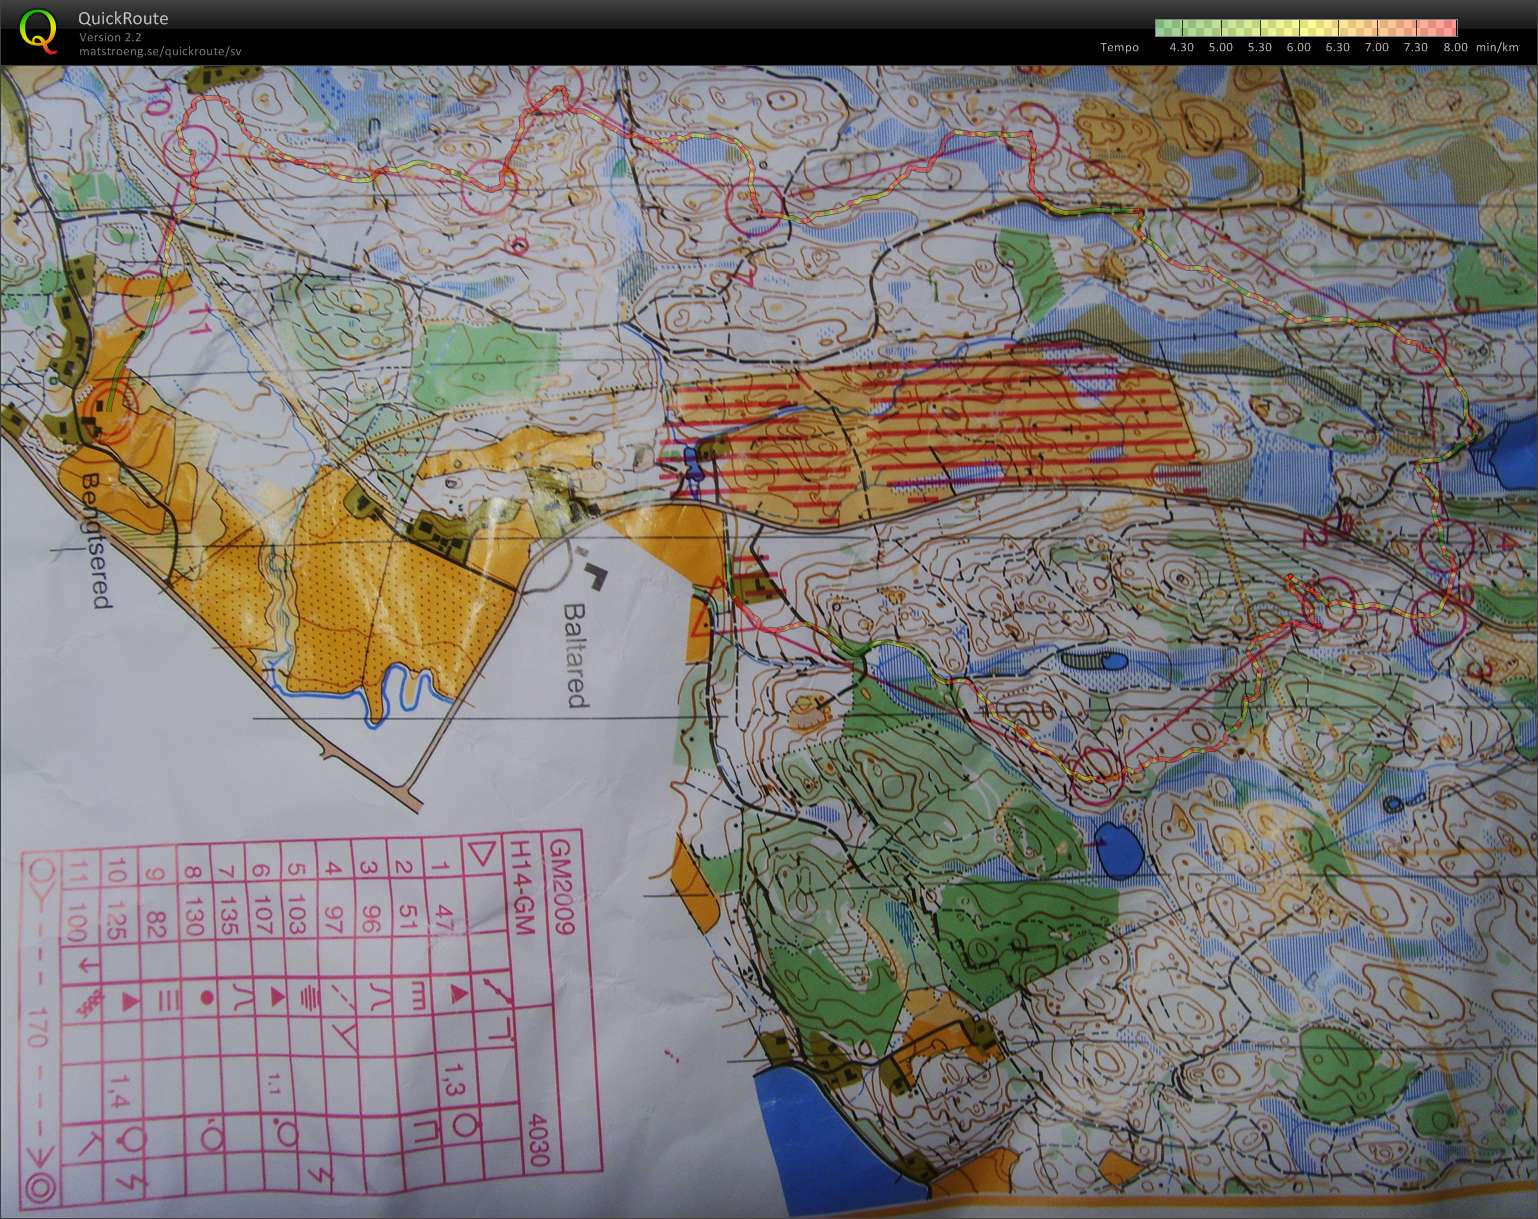Screen dimensions: 1538x1219
Task: Click the 170 finish distance in table
Action: tap(37, 1029)
